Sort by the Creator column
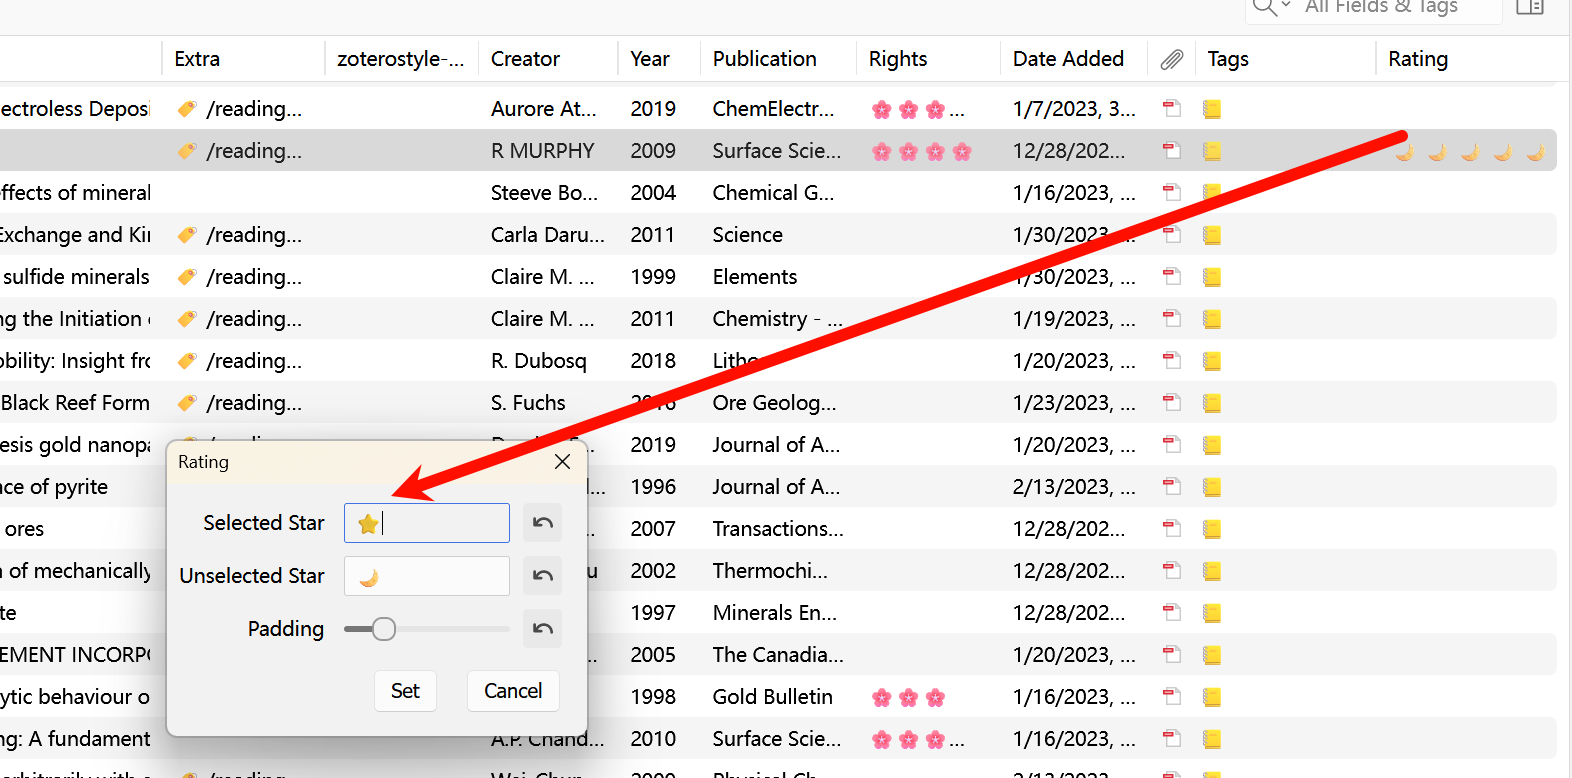Image resolution: width=1572 pixels, height=778 pixels. coord(525,59)
